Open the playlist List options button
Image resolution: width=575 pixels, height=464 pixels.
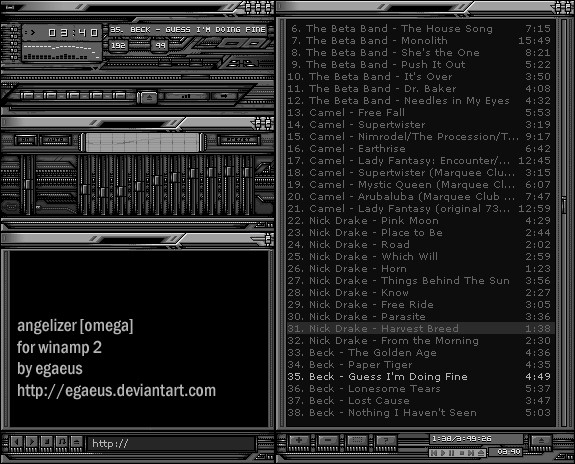point(542,440)
